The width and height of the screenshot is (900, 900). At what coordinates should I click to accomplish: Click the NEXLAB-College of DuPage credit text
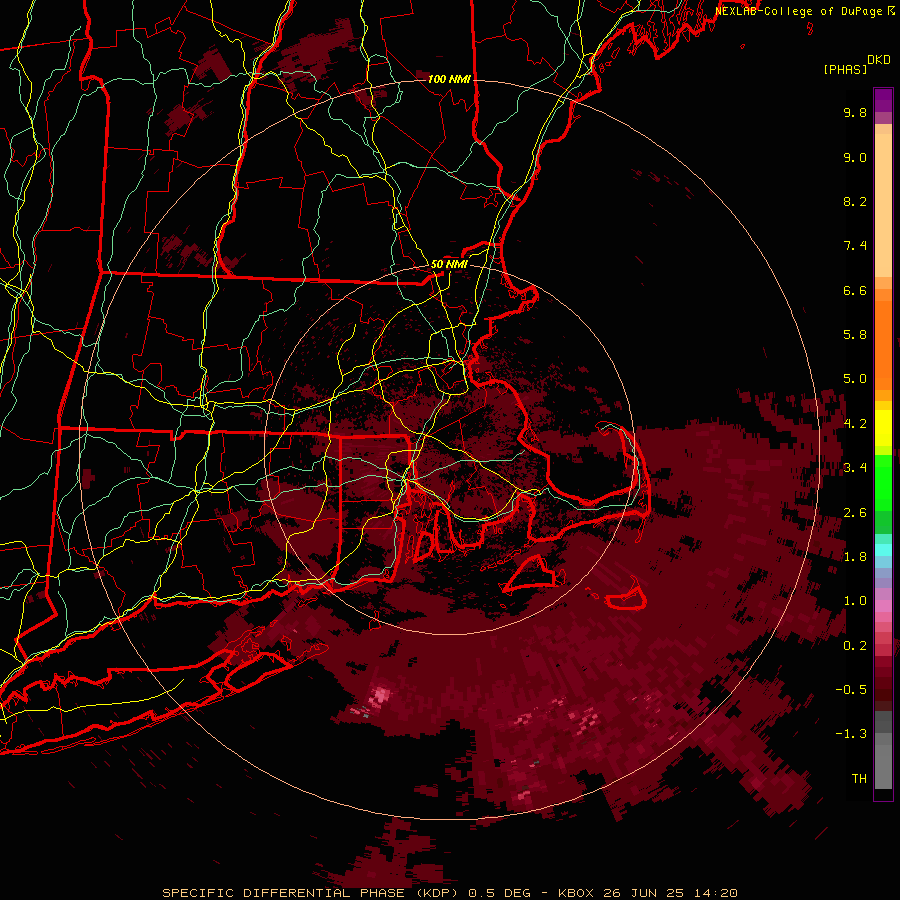(799, 11)
